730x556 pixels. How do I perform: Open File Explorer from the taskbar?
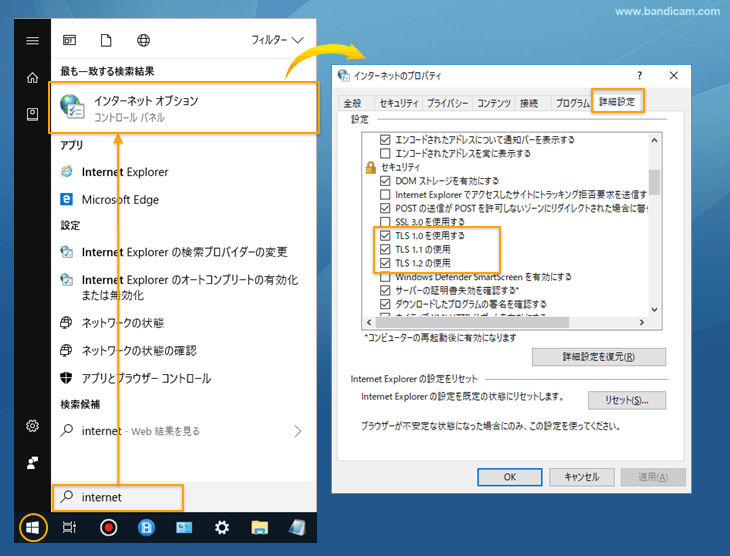[260, 527]
